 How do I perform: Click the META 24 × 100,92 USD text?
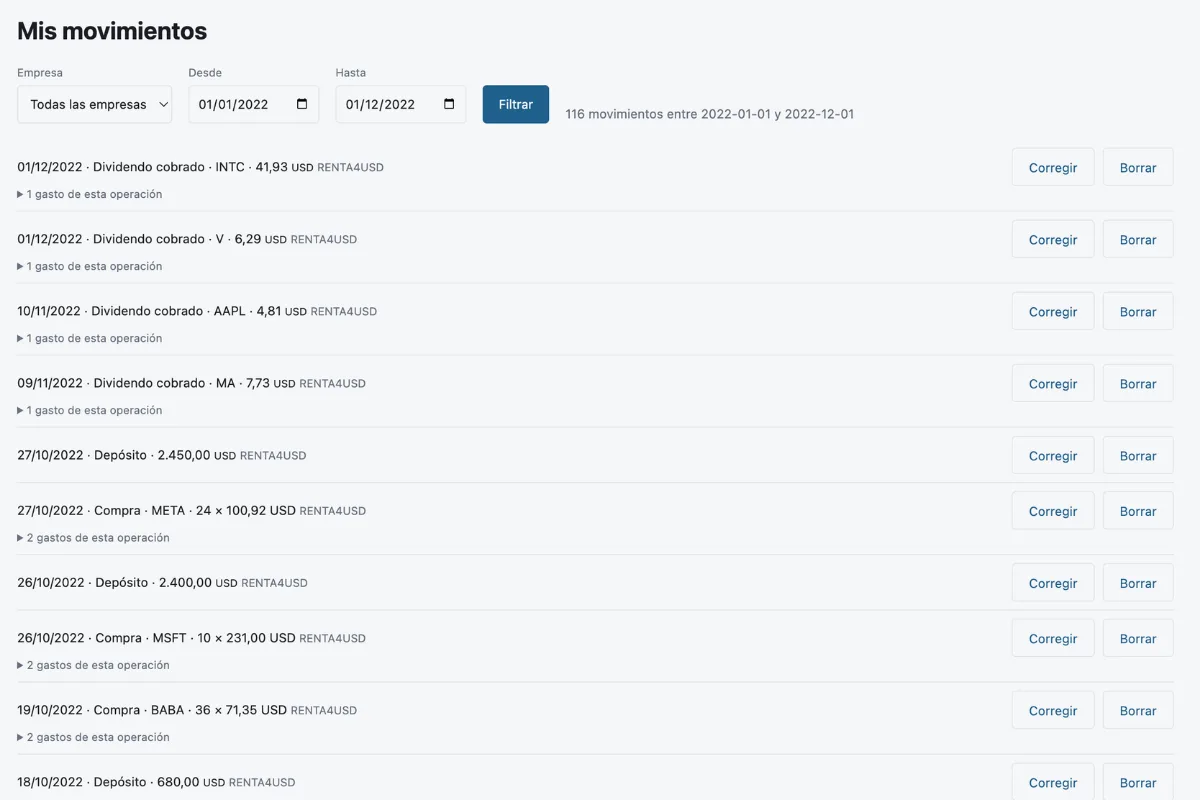[192, 510]
